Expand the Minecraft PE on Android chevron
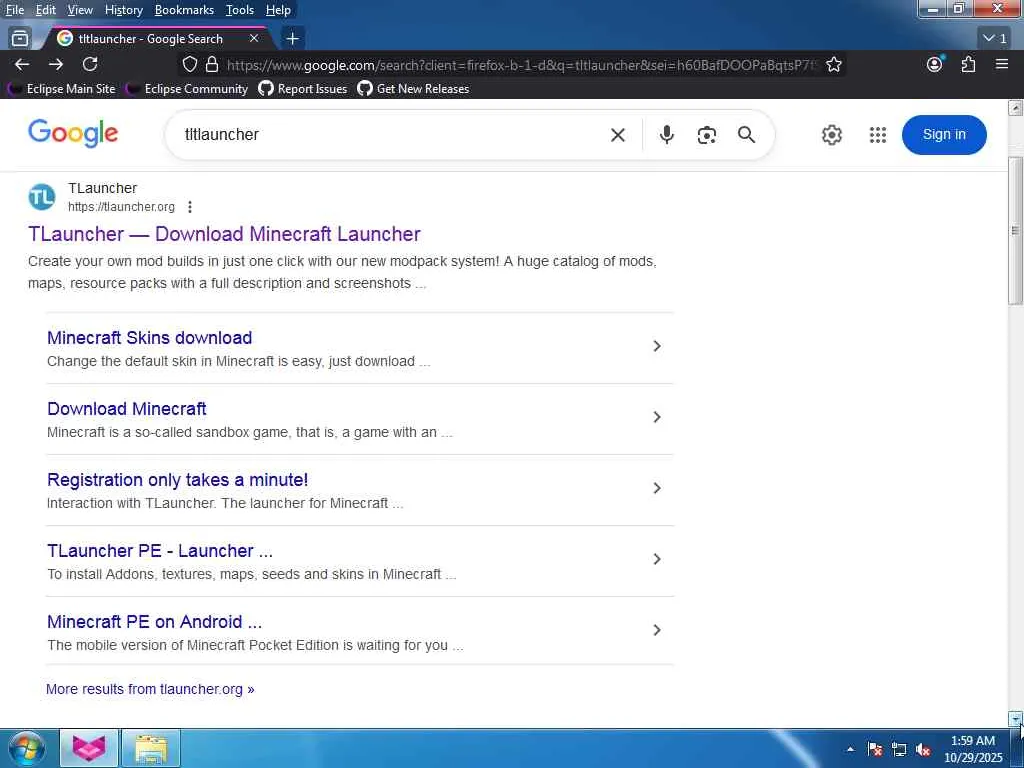 657,630
